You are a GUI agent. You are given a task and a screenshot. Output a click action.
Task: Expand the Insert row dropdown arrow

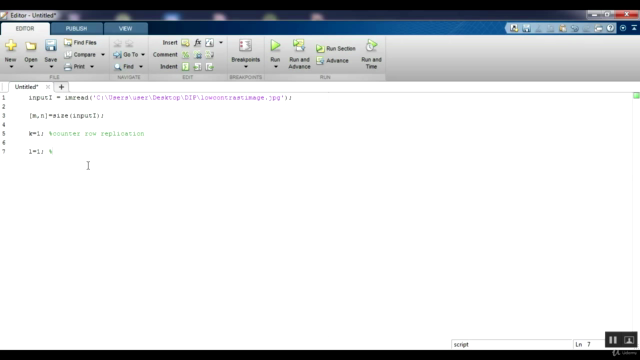pos(221,42)
